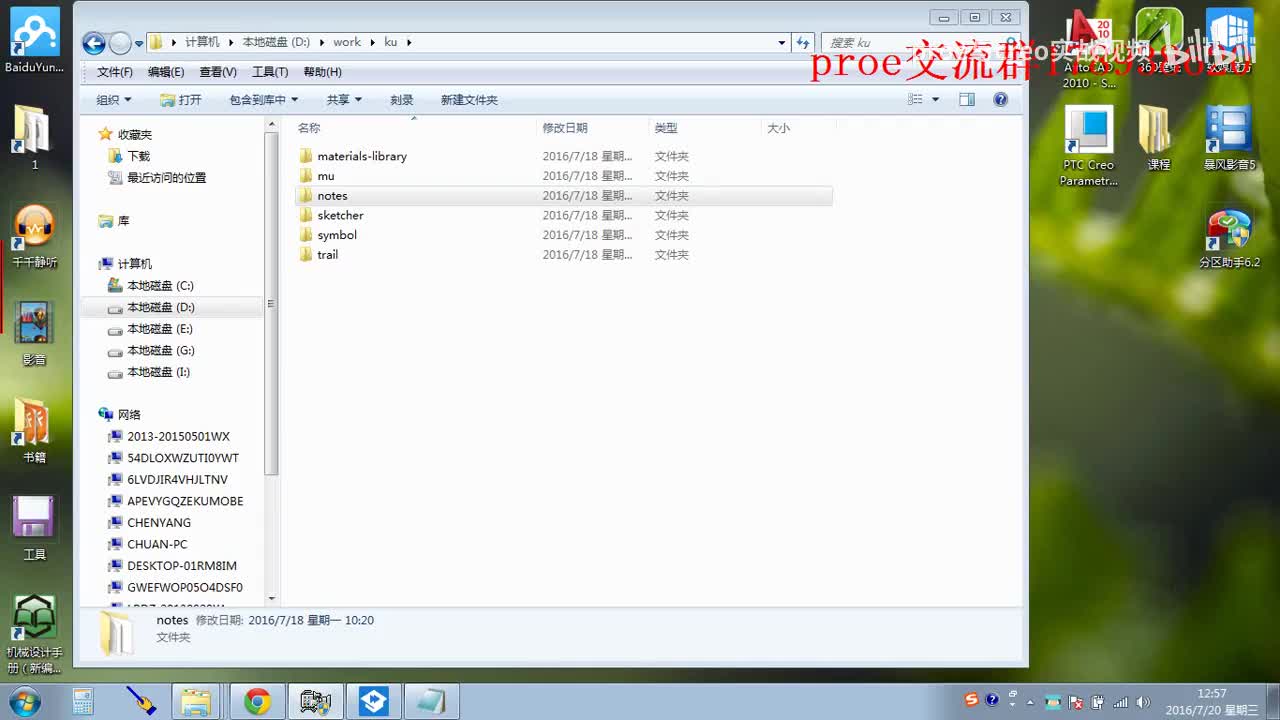Click the Chrome icon on the taskbar
Viewport: 1280px width, 720px height.
pos(257,702)
